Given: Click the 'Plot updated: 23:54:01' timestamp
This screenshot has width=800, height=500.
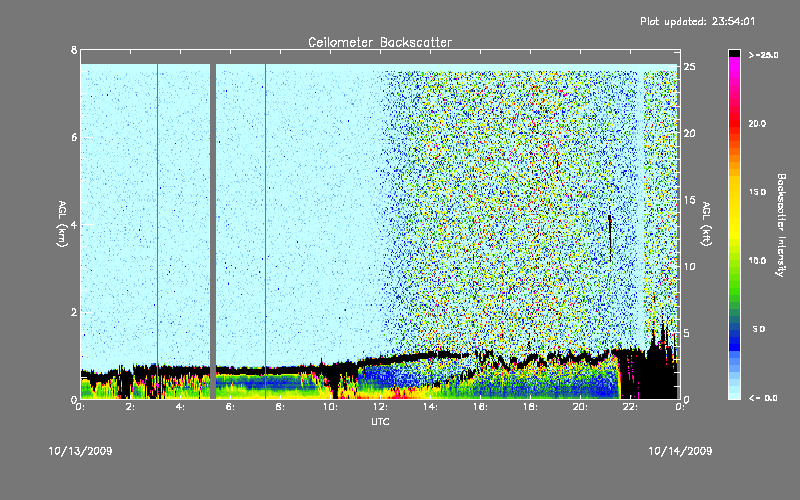Looking at the screenshot, I should click(697, 21).
